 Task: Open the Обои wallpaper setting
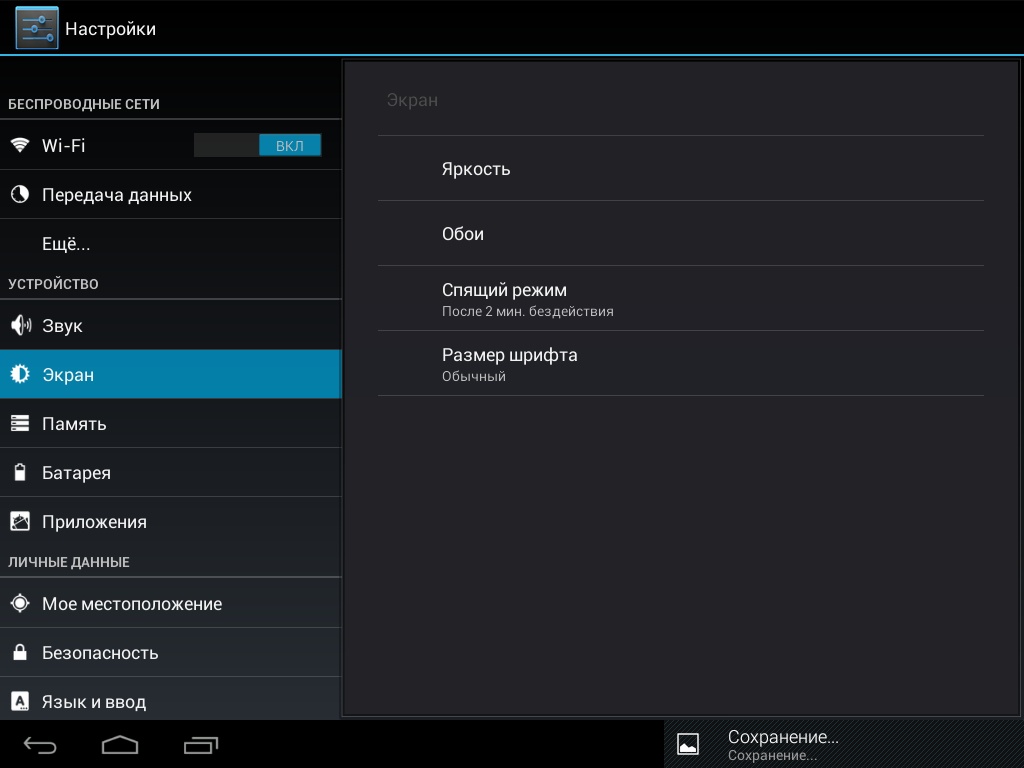pyautogui.click(x=680, y=233)
